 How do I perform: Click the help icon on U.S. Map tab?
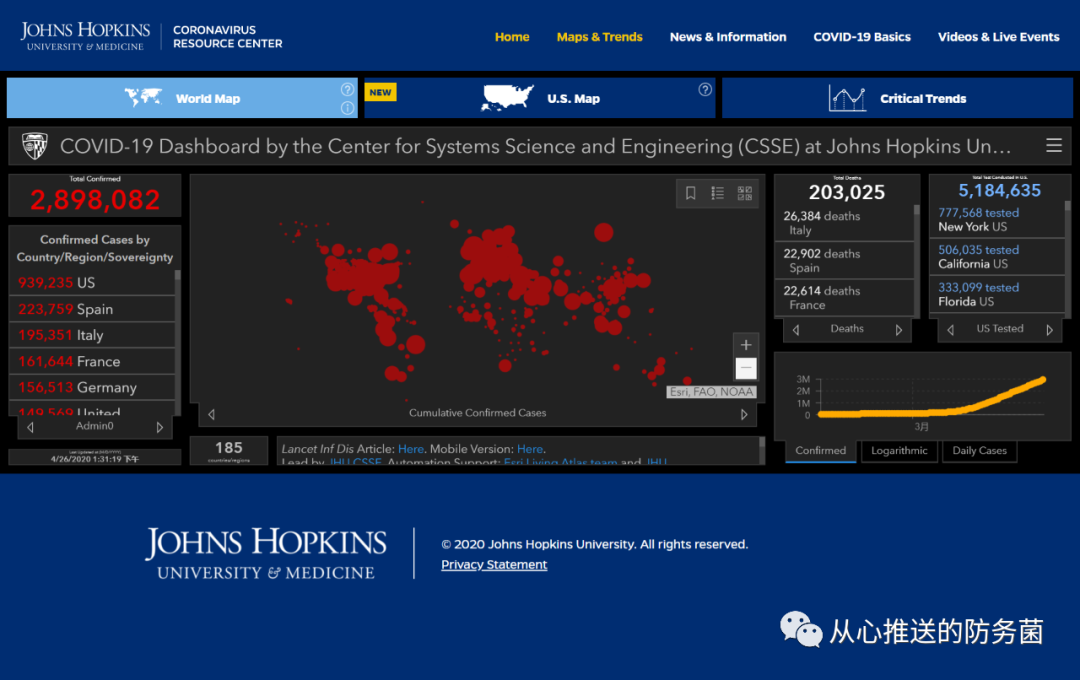point(705,90)
